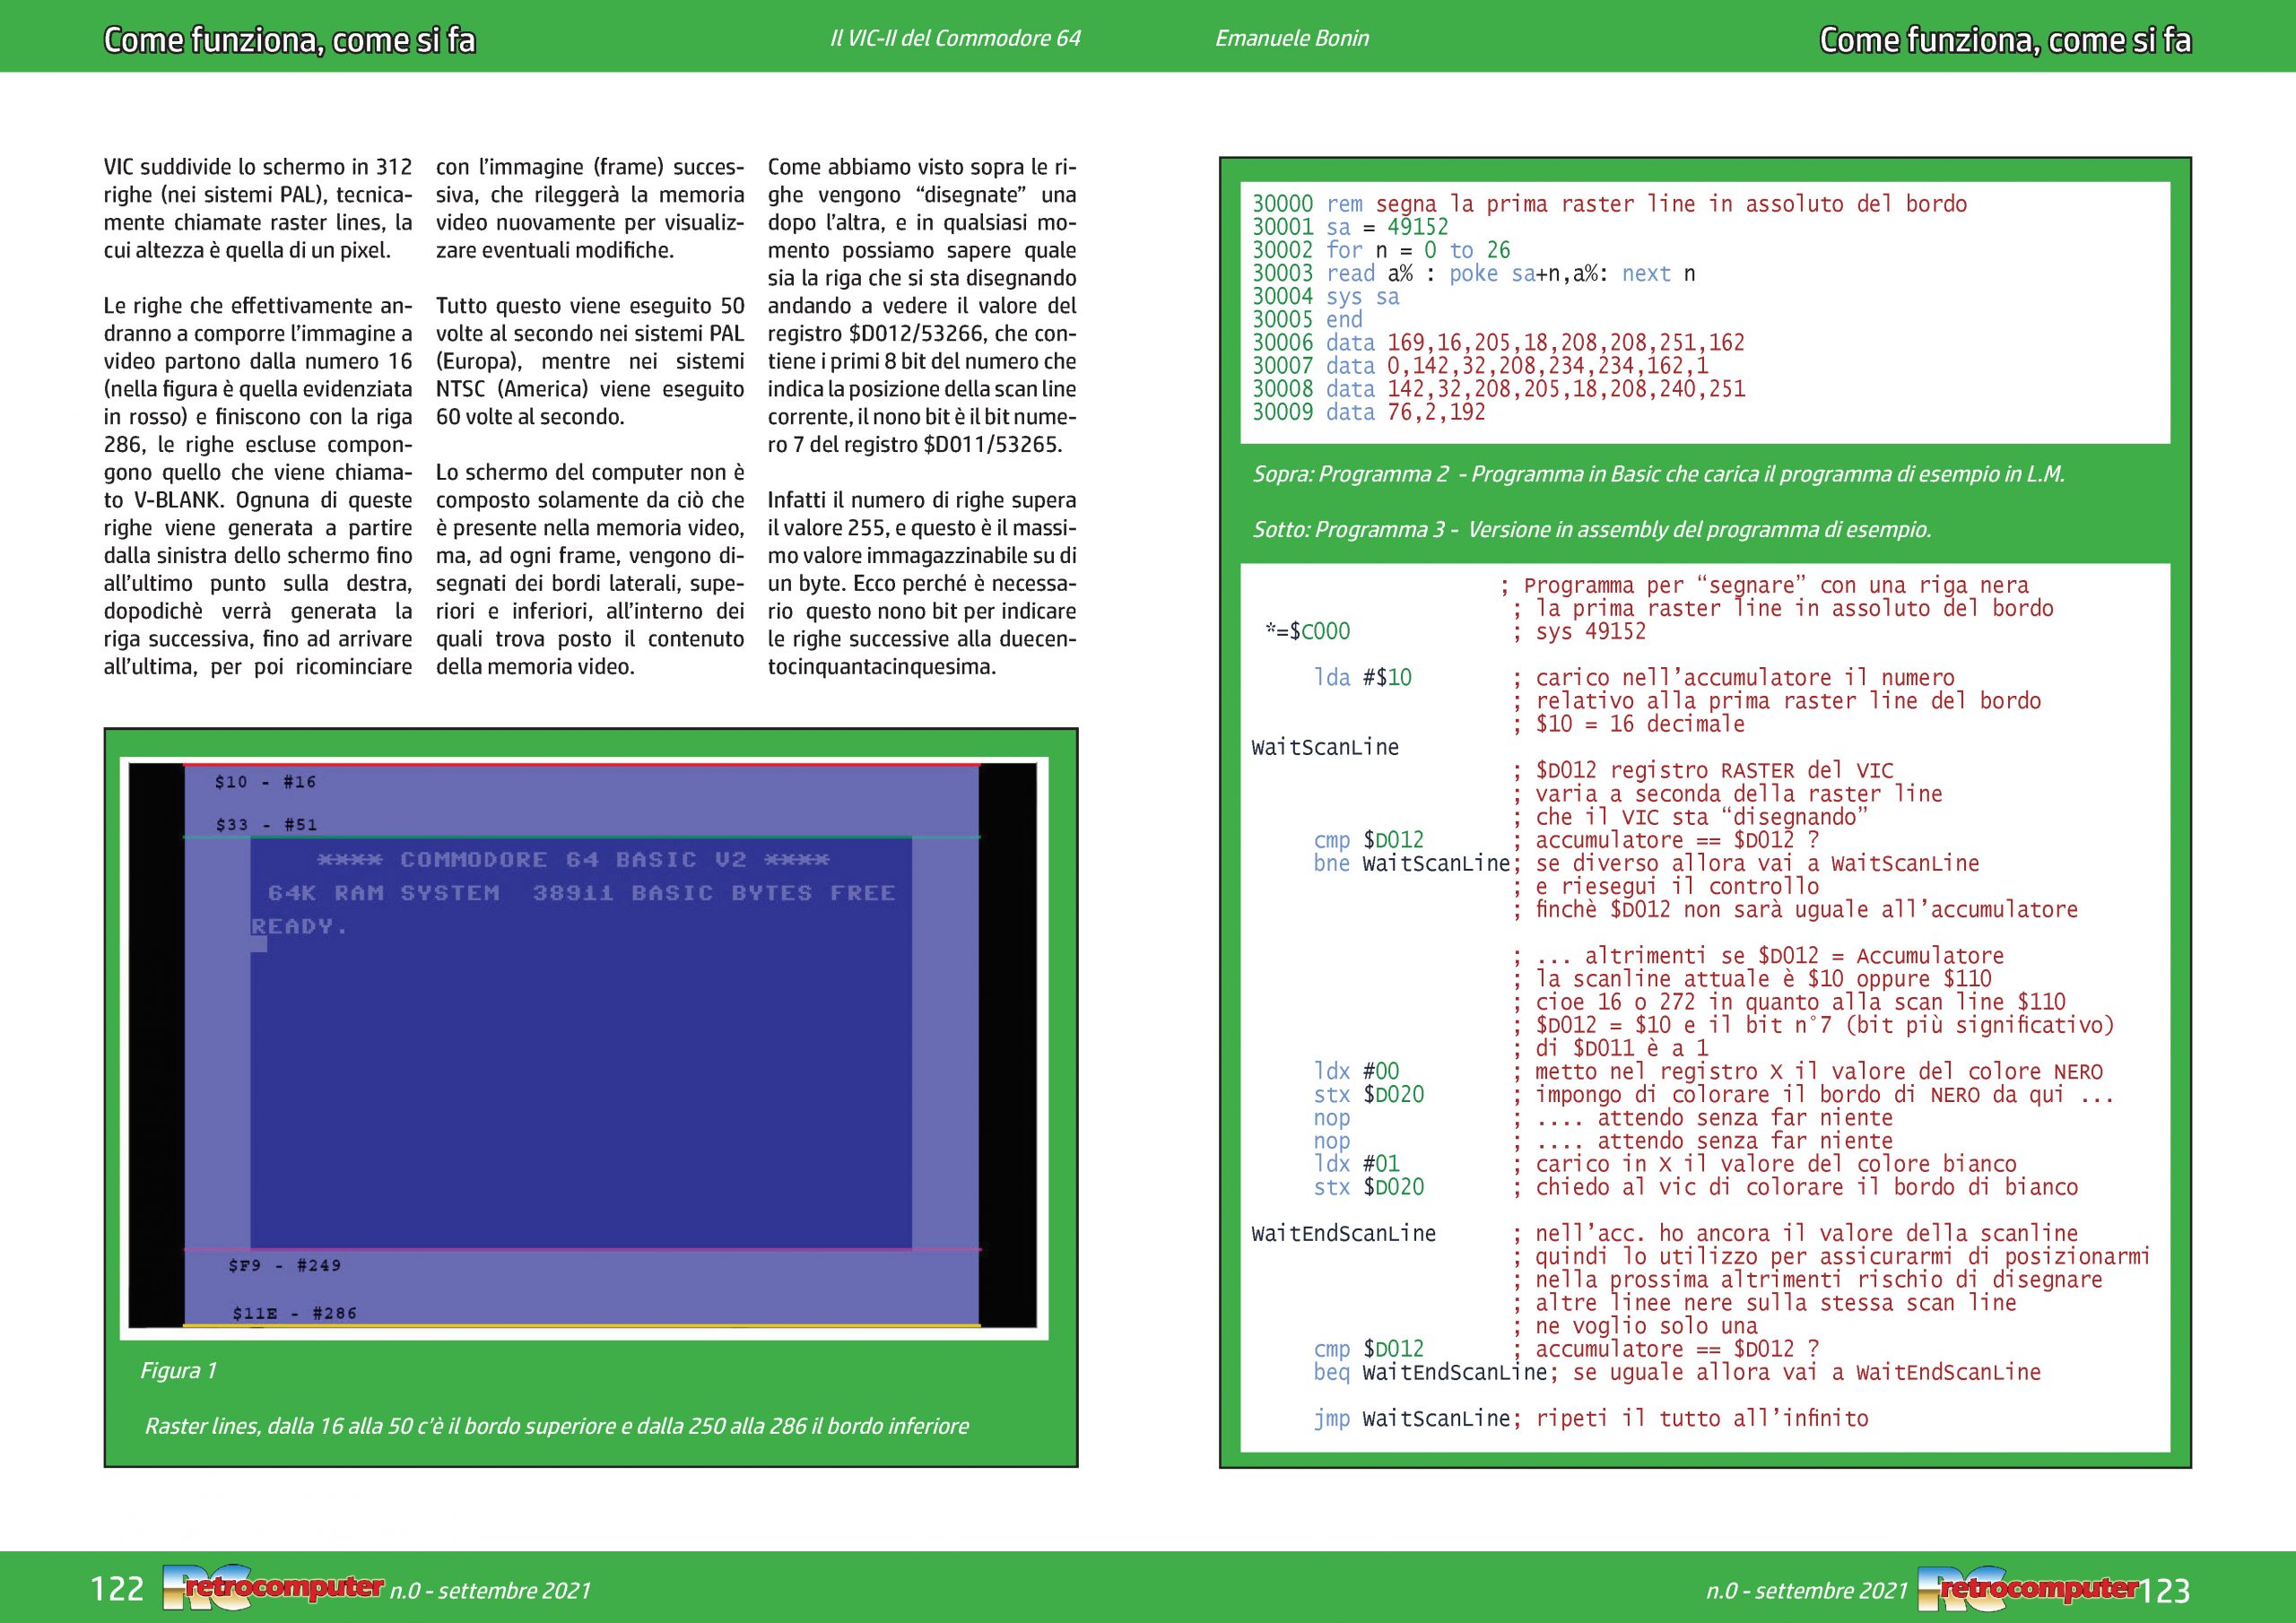This screenshot has height=1623, width=2296.
Task: Click code line "30002 for n = 0 to 26"
Action: tap(1381, 250)
